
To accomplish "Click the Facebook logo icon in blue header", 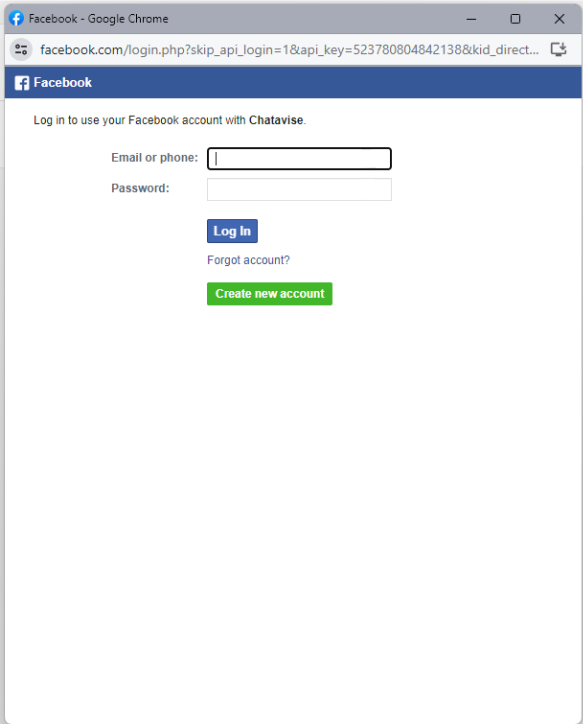I will click(22, 83).
